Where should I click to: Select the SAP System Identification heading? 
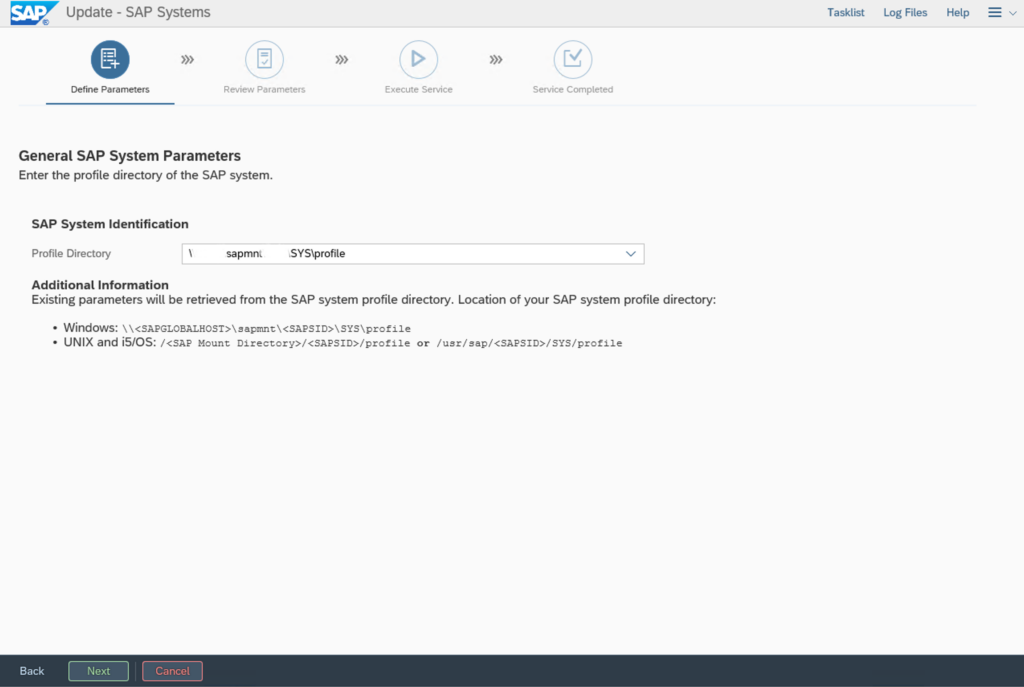pos(110,224)
